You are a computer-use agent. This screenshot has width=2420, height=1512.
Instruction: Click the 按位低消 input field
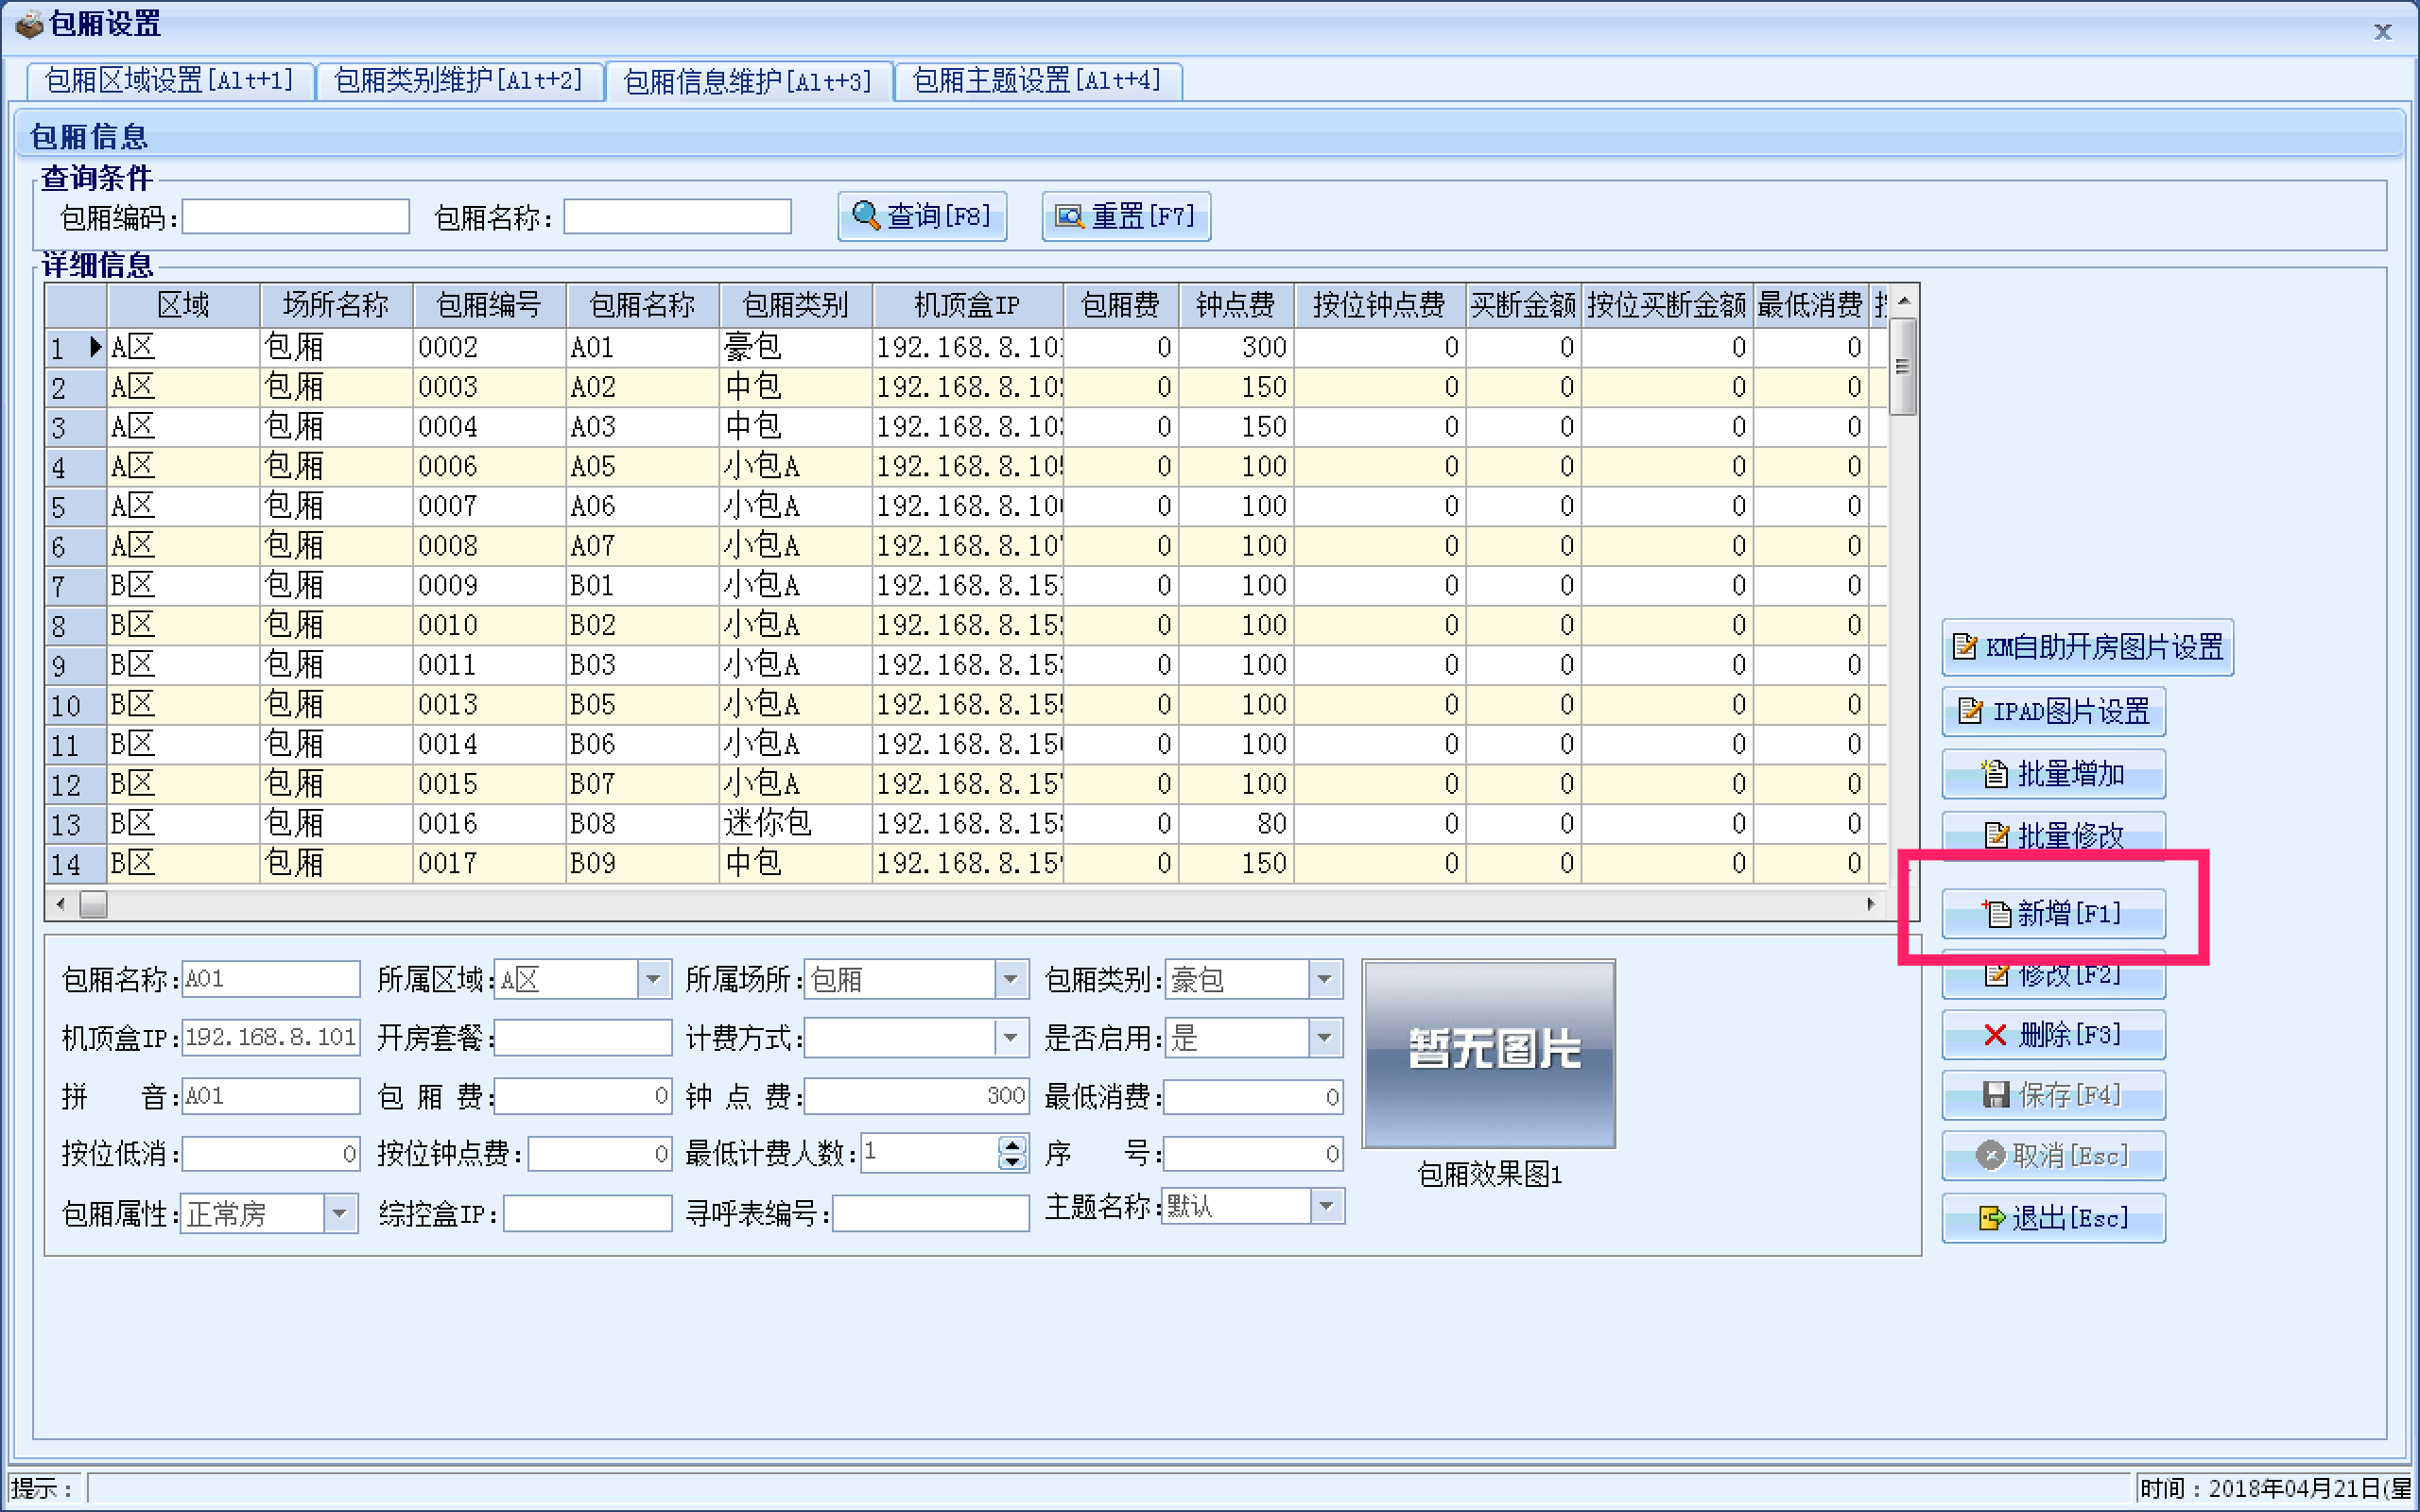[270, 1154]
